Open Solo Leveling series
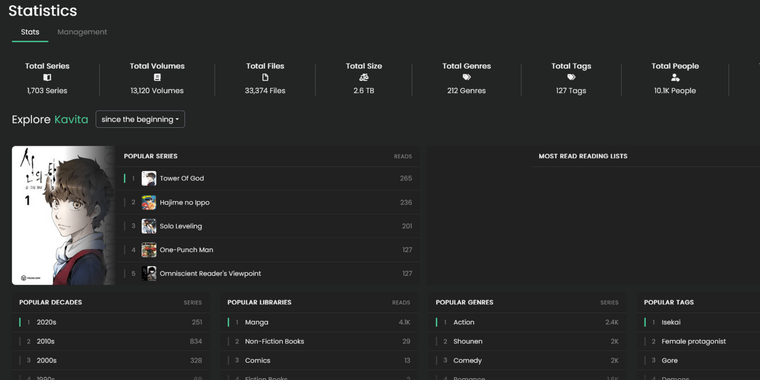The width and height of the screenshot is (760, 380). pos(181,226)
